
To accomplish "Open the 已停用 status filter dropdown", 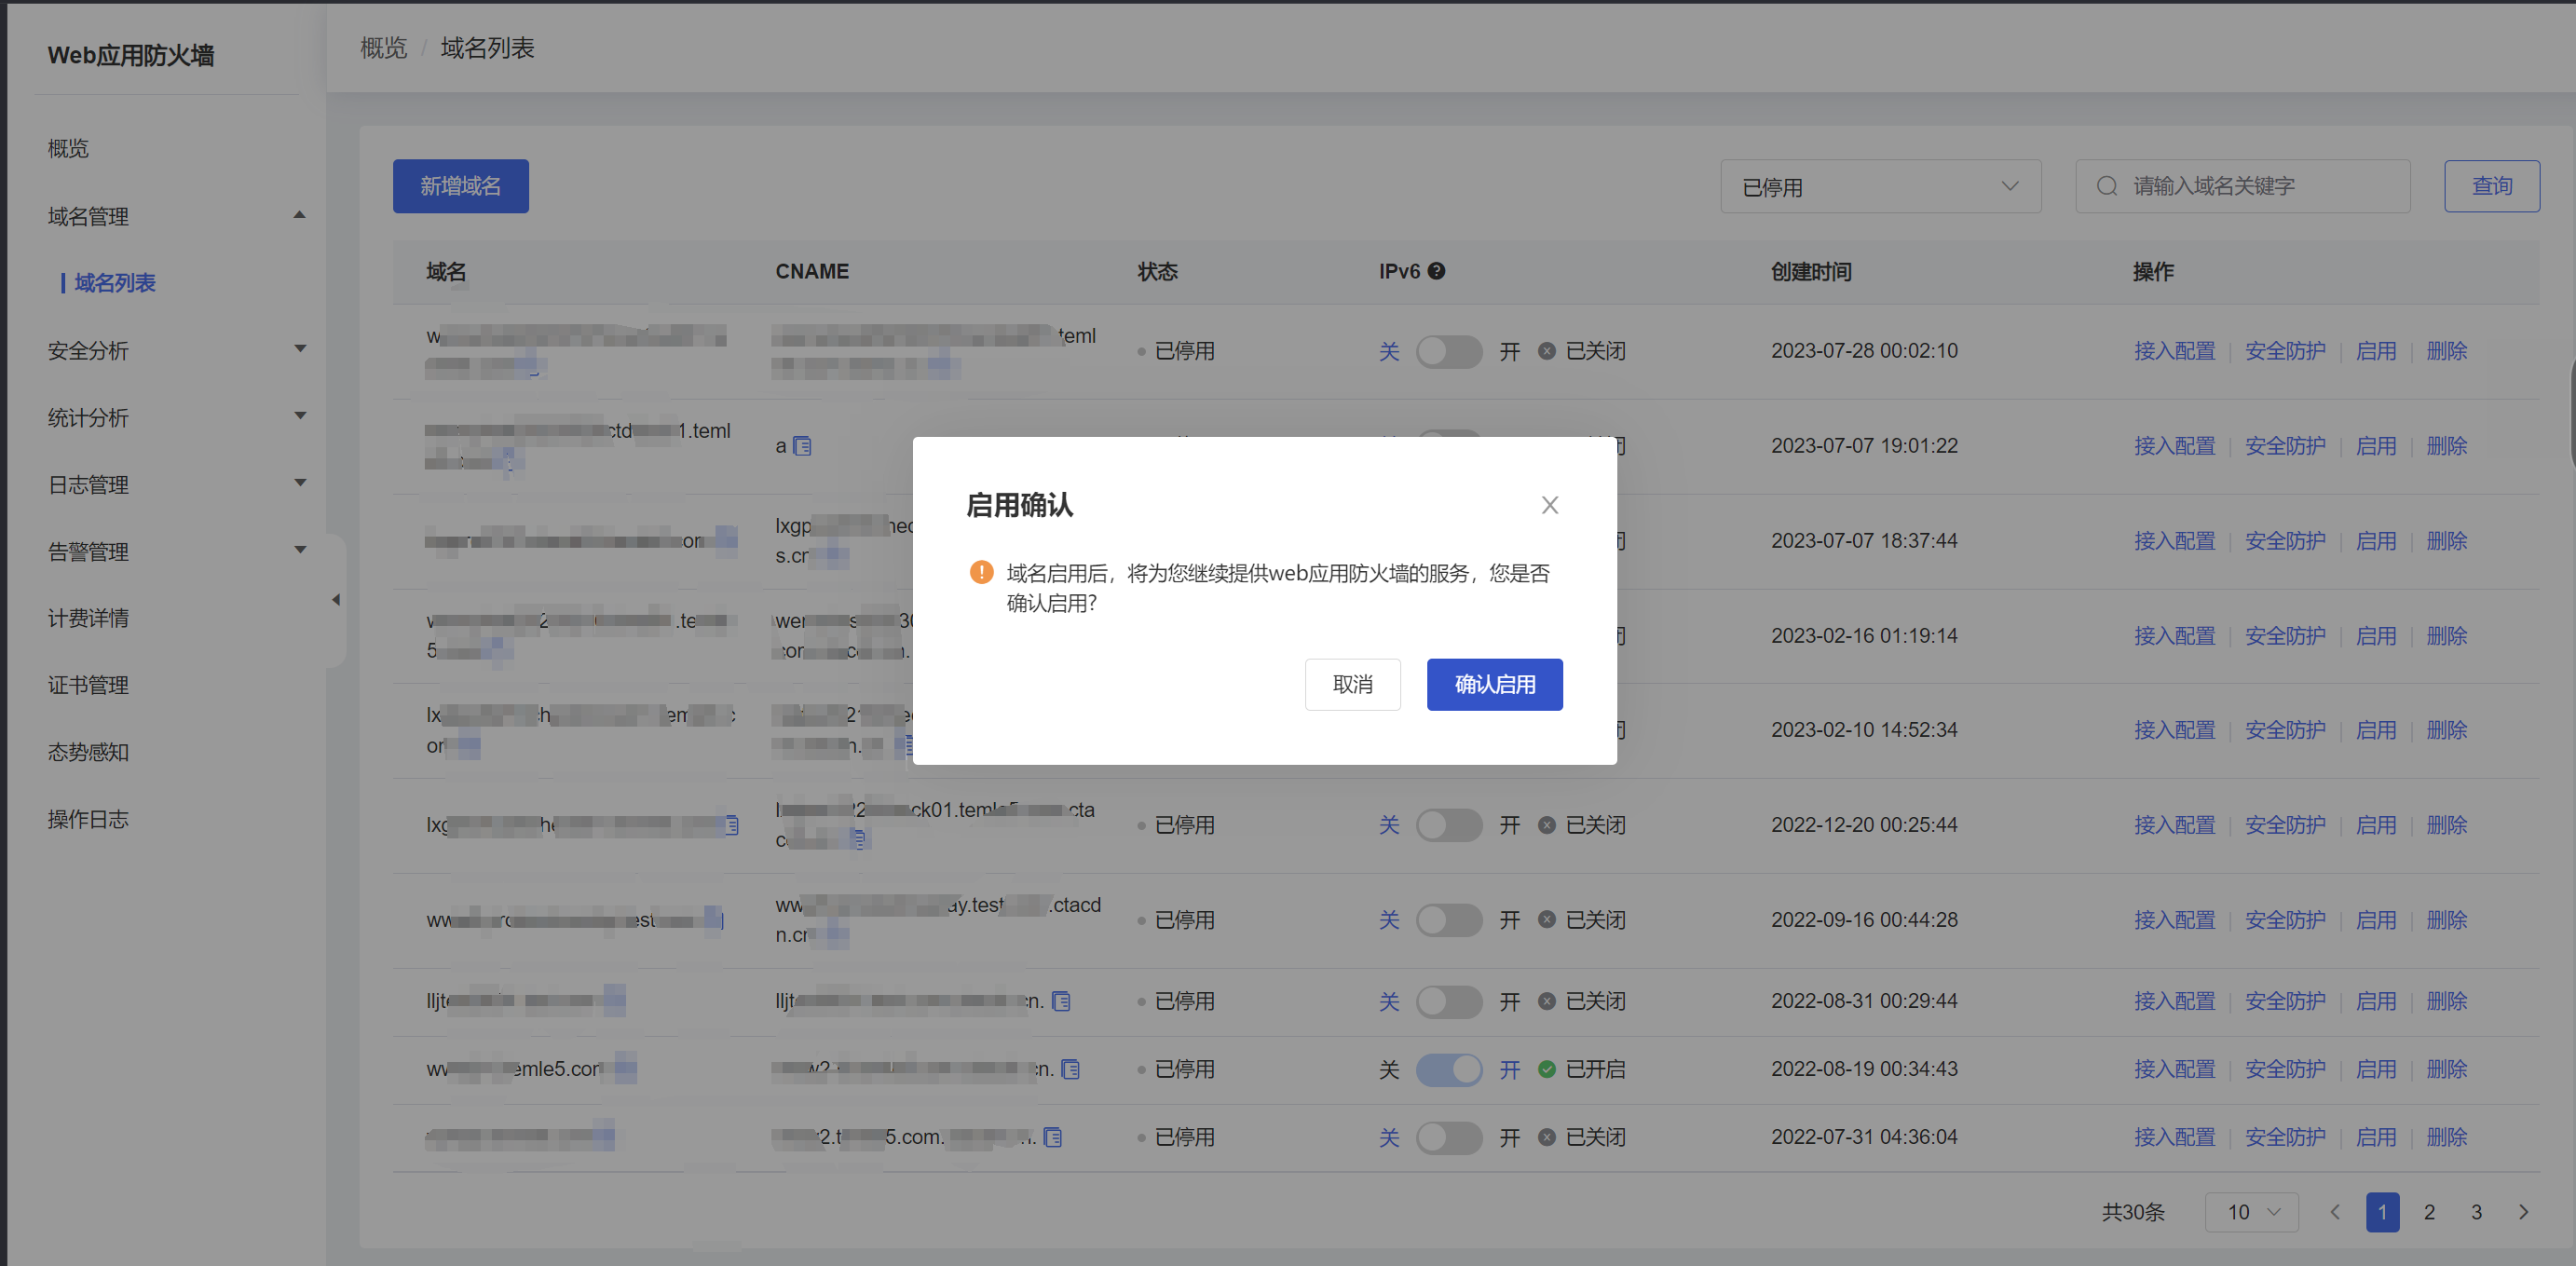I will tap(1879, 187).
